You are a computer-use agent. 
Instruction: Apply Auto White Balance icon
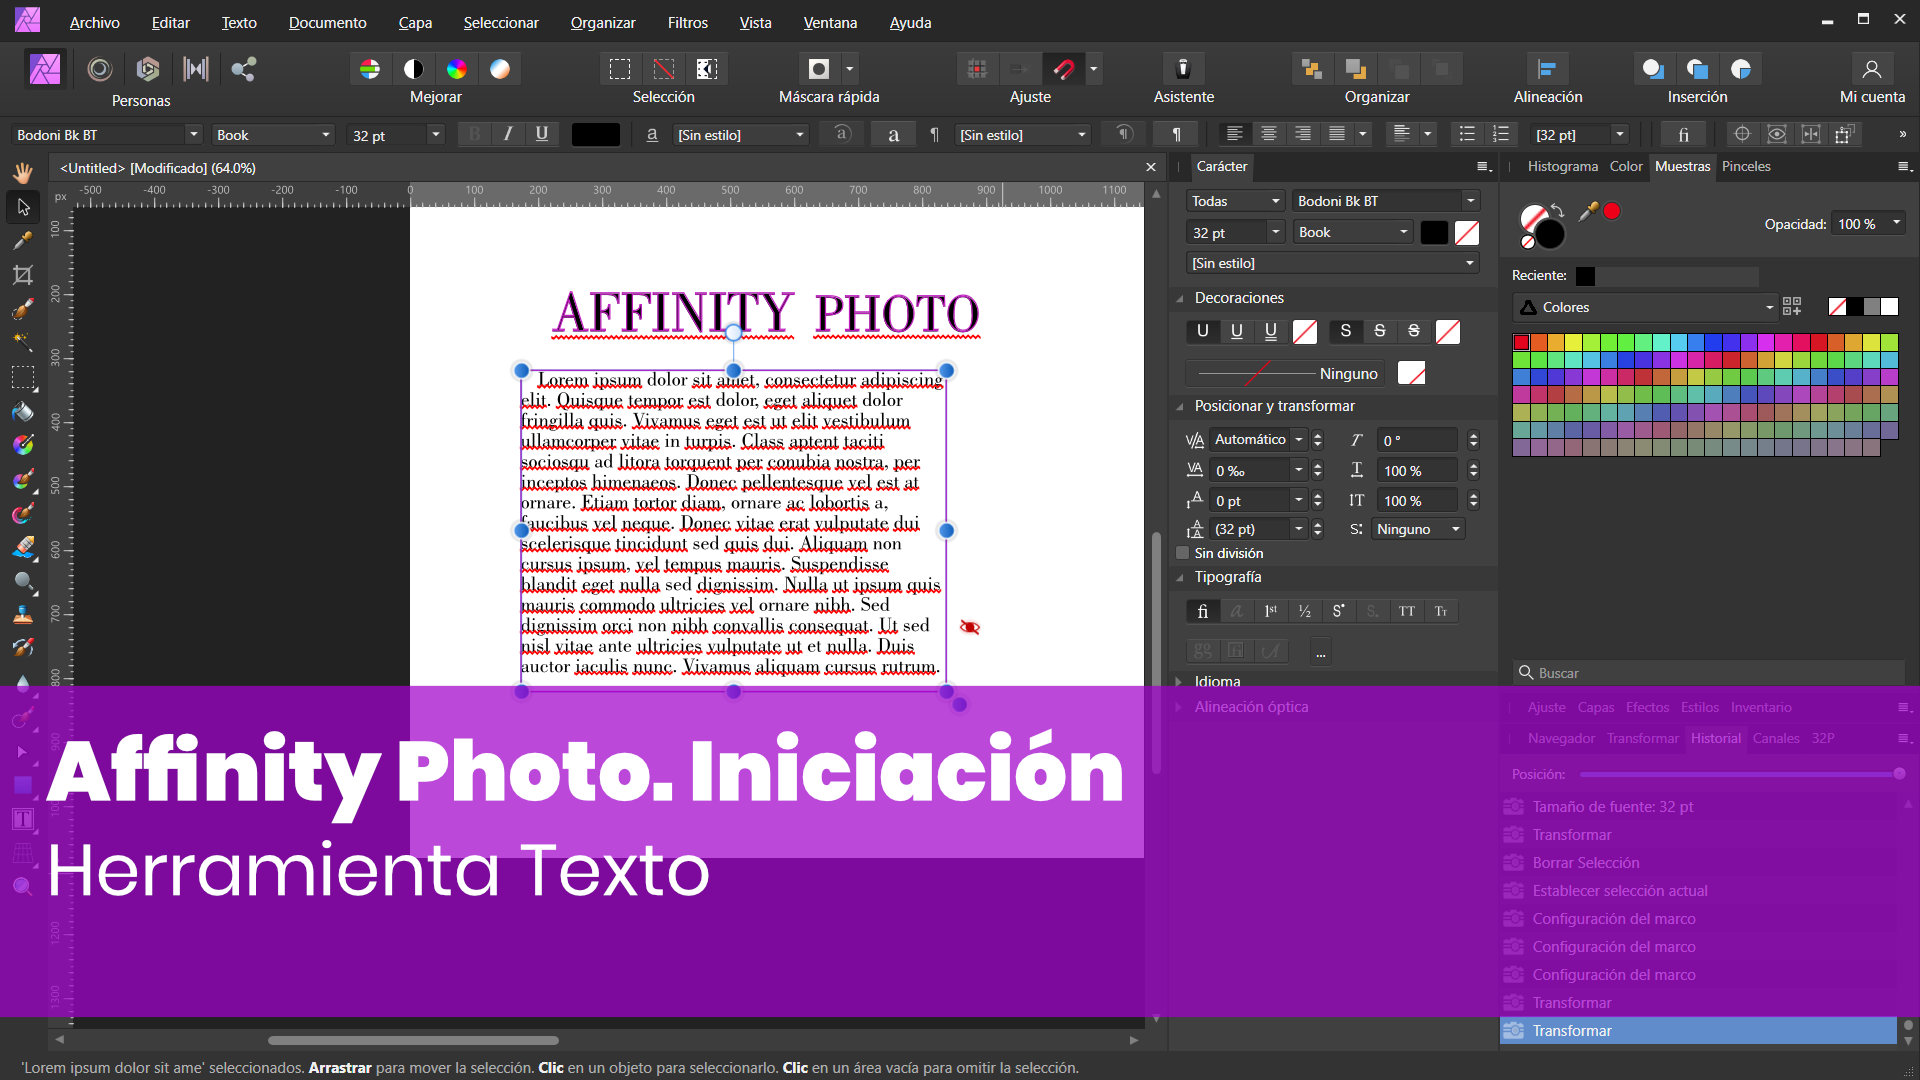[500, 69]
